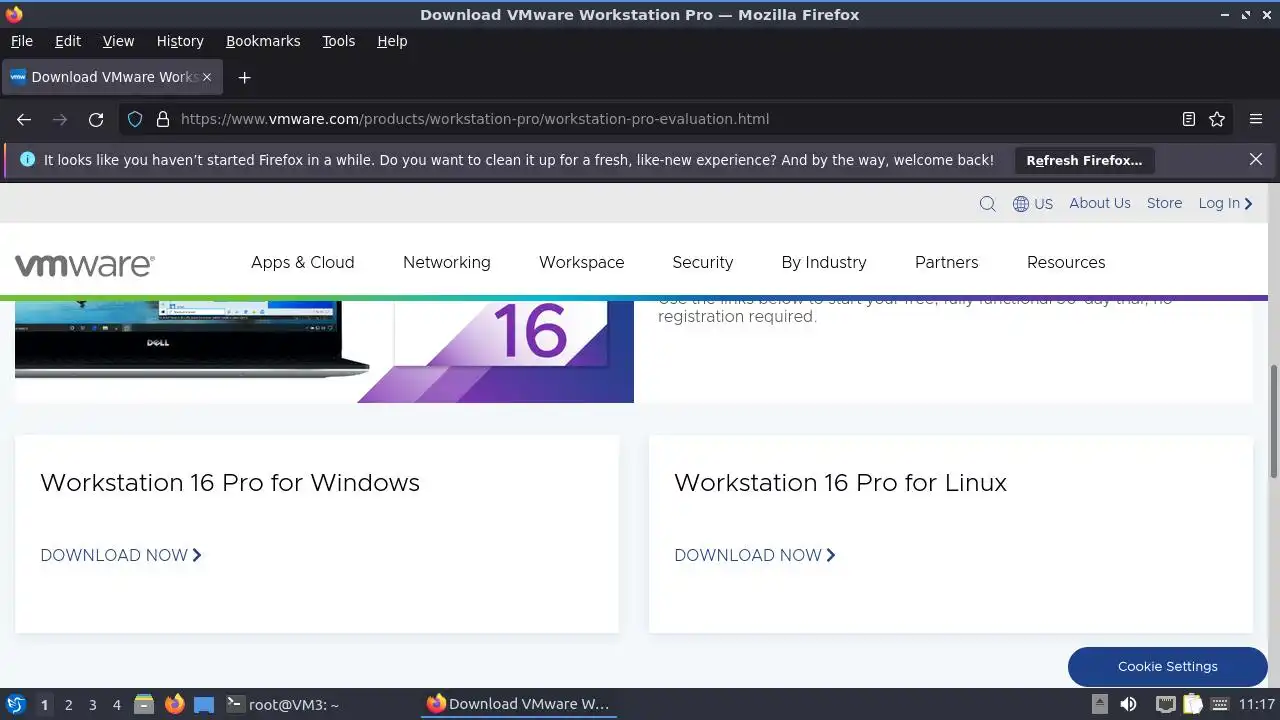
Task: Download Workstation 16 Pro for Windows
Action: (x=121, y=555)
